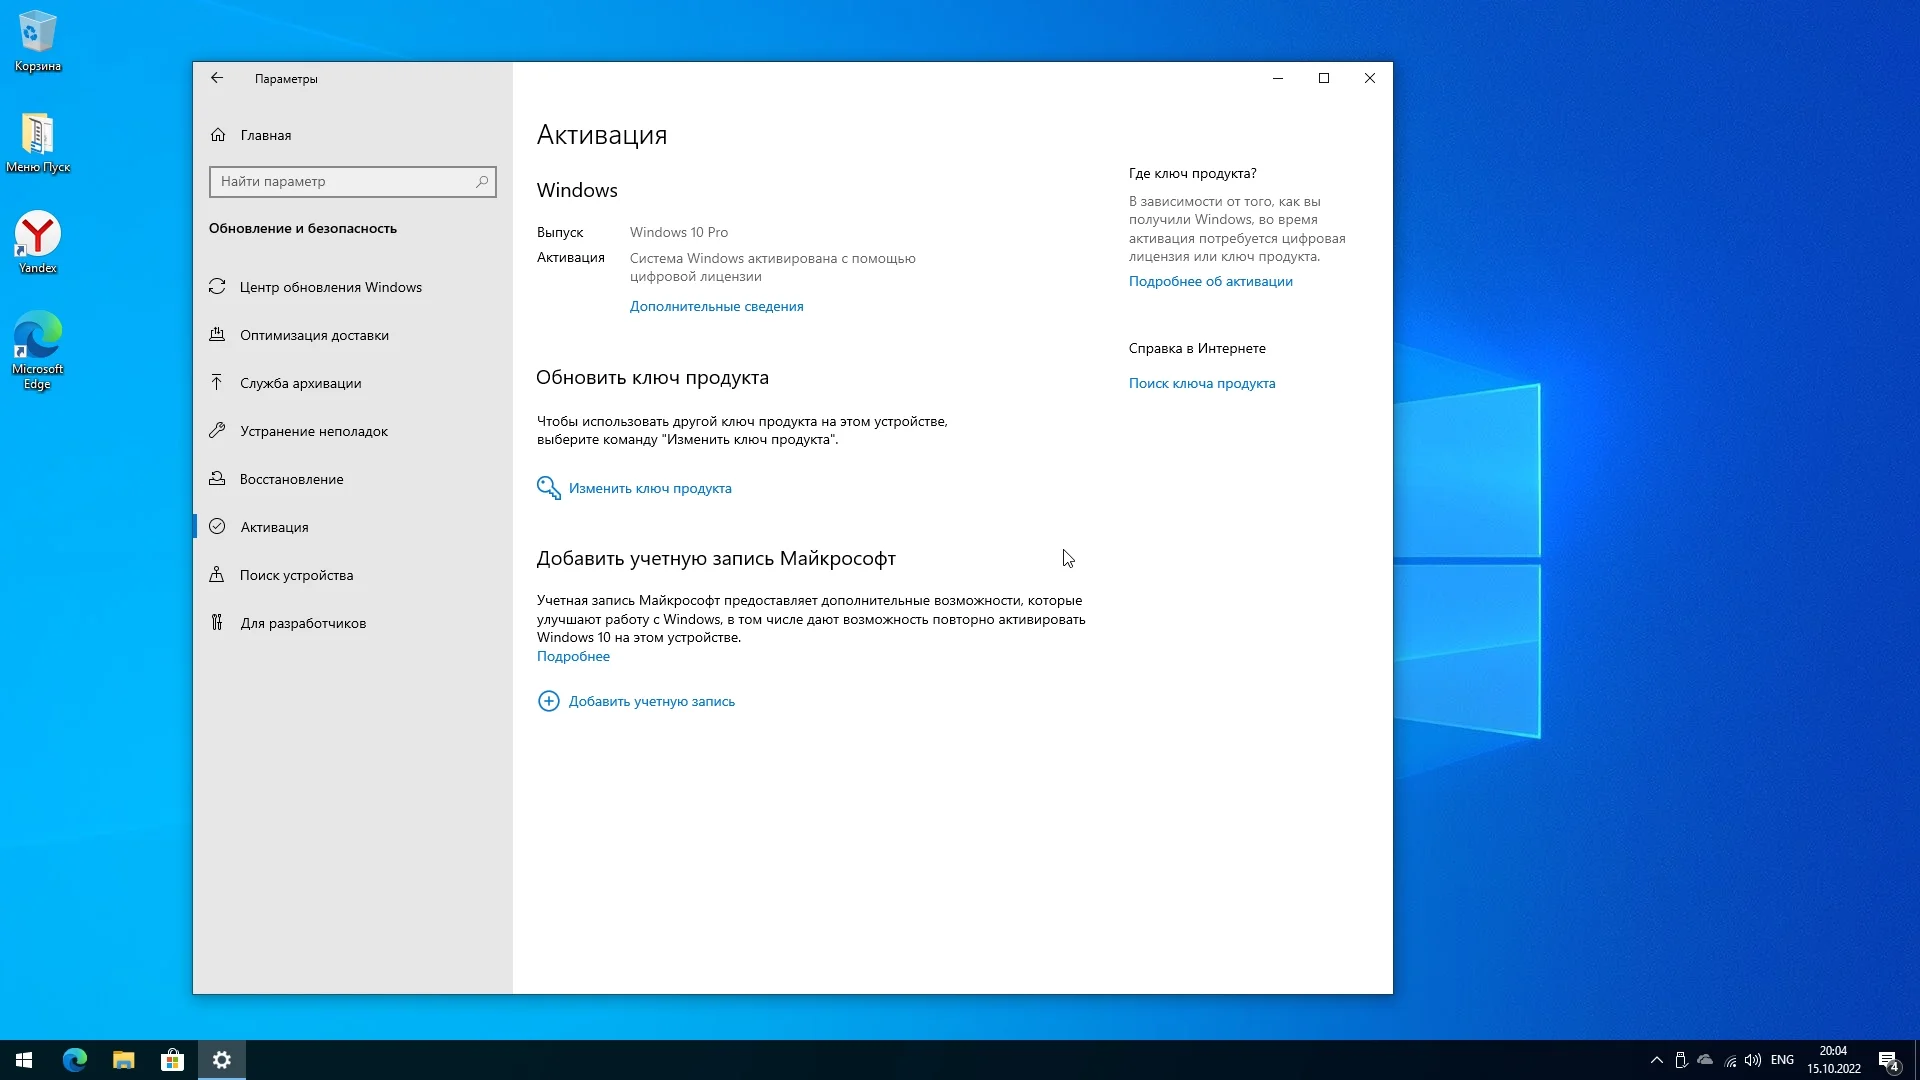This screenshot has width=1920, height=1080.
Task: Open Подробнее об активации link
Action: pos(1210,282)
